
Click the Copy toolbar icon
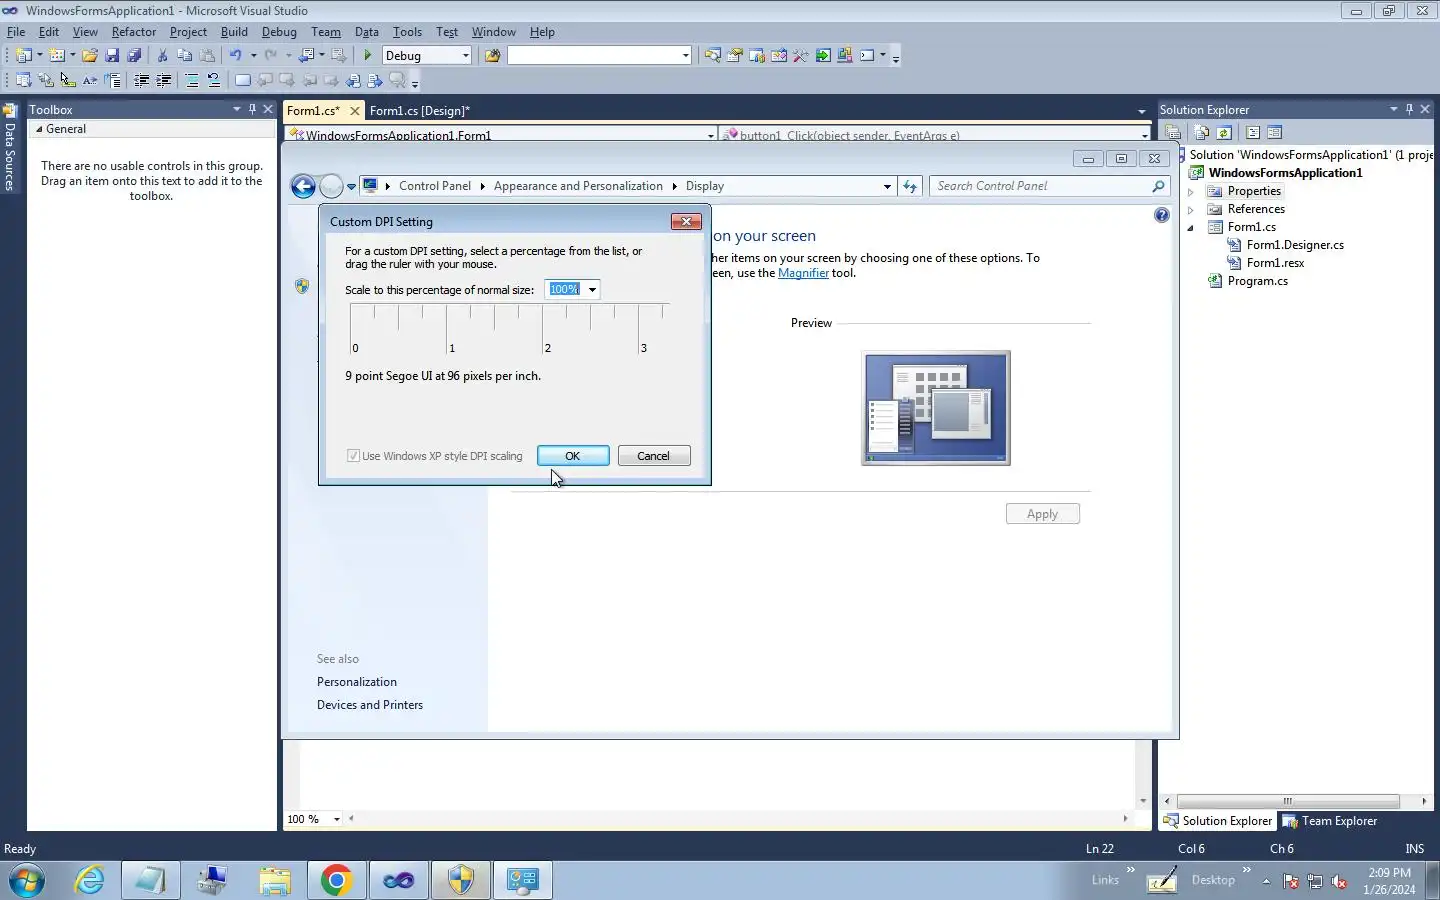point(184,56)
